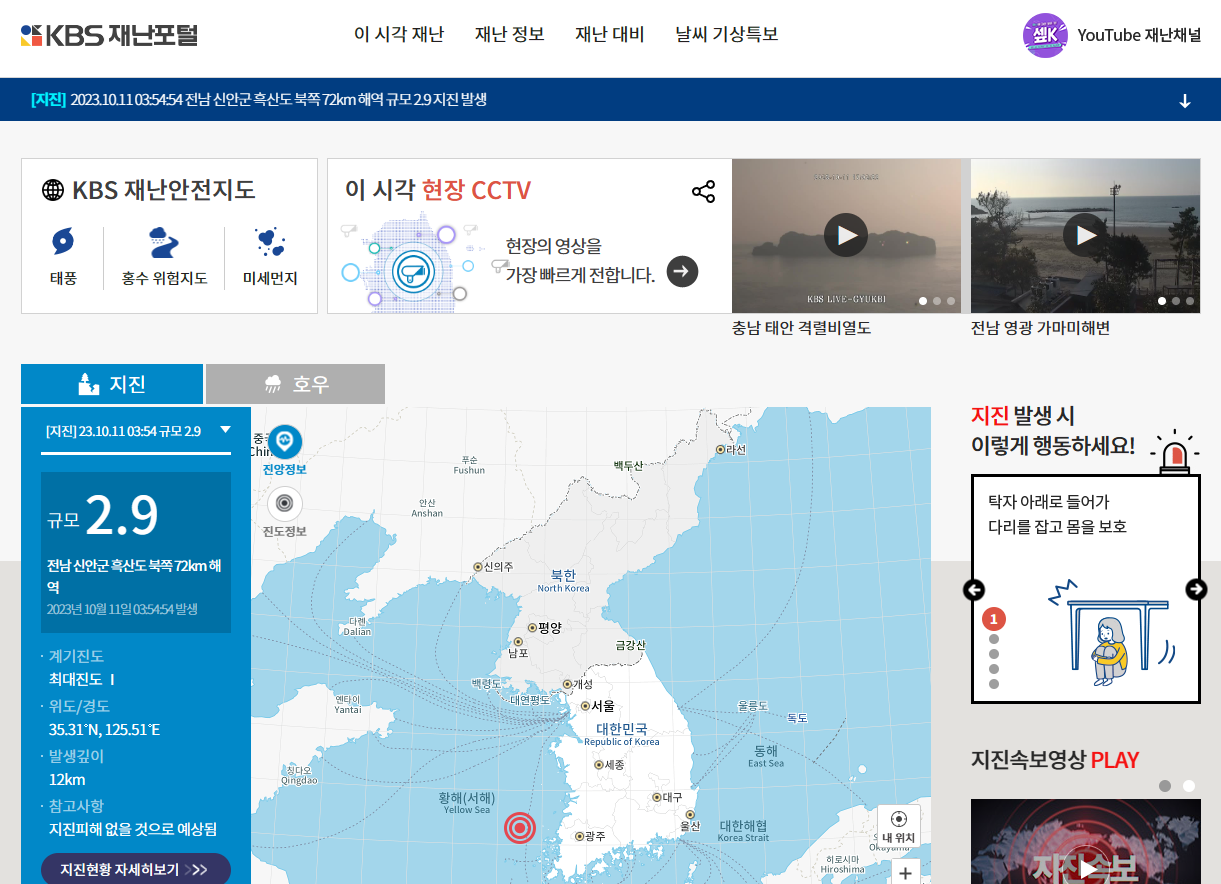Click the safety tip illustration under table
Viewport: 1221px width, 884px height.
pos(1110,635)
